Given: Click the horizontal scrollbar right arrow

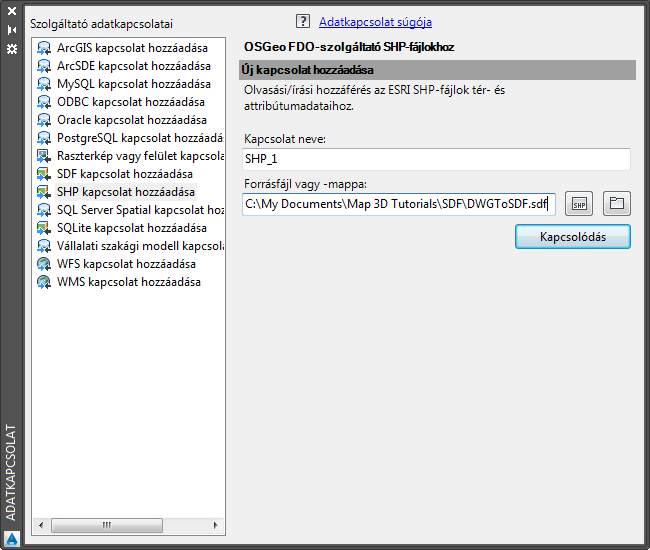Looking at the screenshot, I should pyautogui.click(x=218, y=524).
